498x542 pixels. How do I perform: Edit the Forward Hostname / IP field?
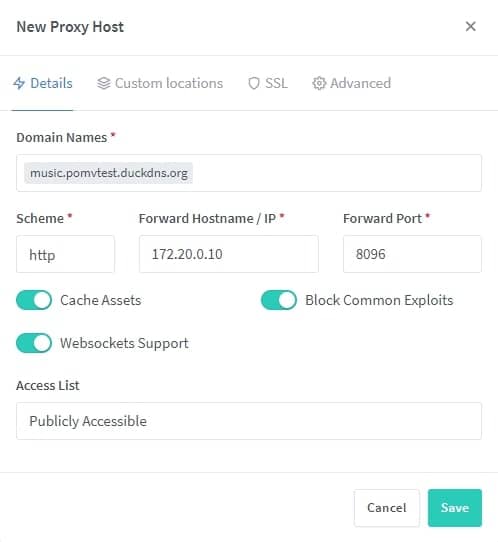(229, 254)
